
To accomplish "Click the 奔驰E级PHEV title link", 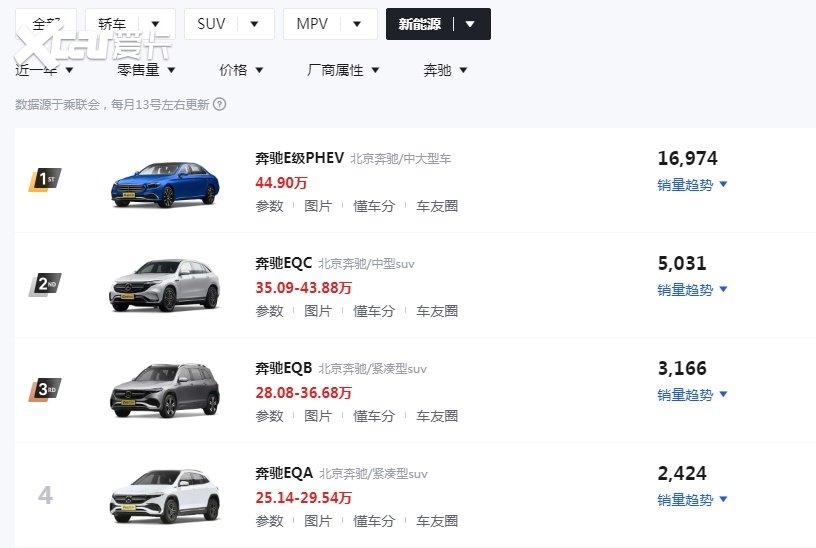I will point(299,158).
